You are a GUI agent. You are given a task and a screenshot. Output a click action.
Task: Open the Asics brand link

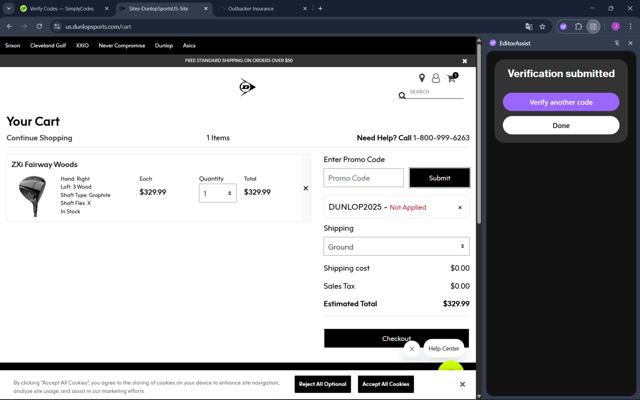(189, 45)
